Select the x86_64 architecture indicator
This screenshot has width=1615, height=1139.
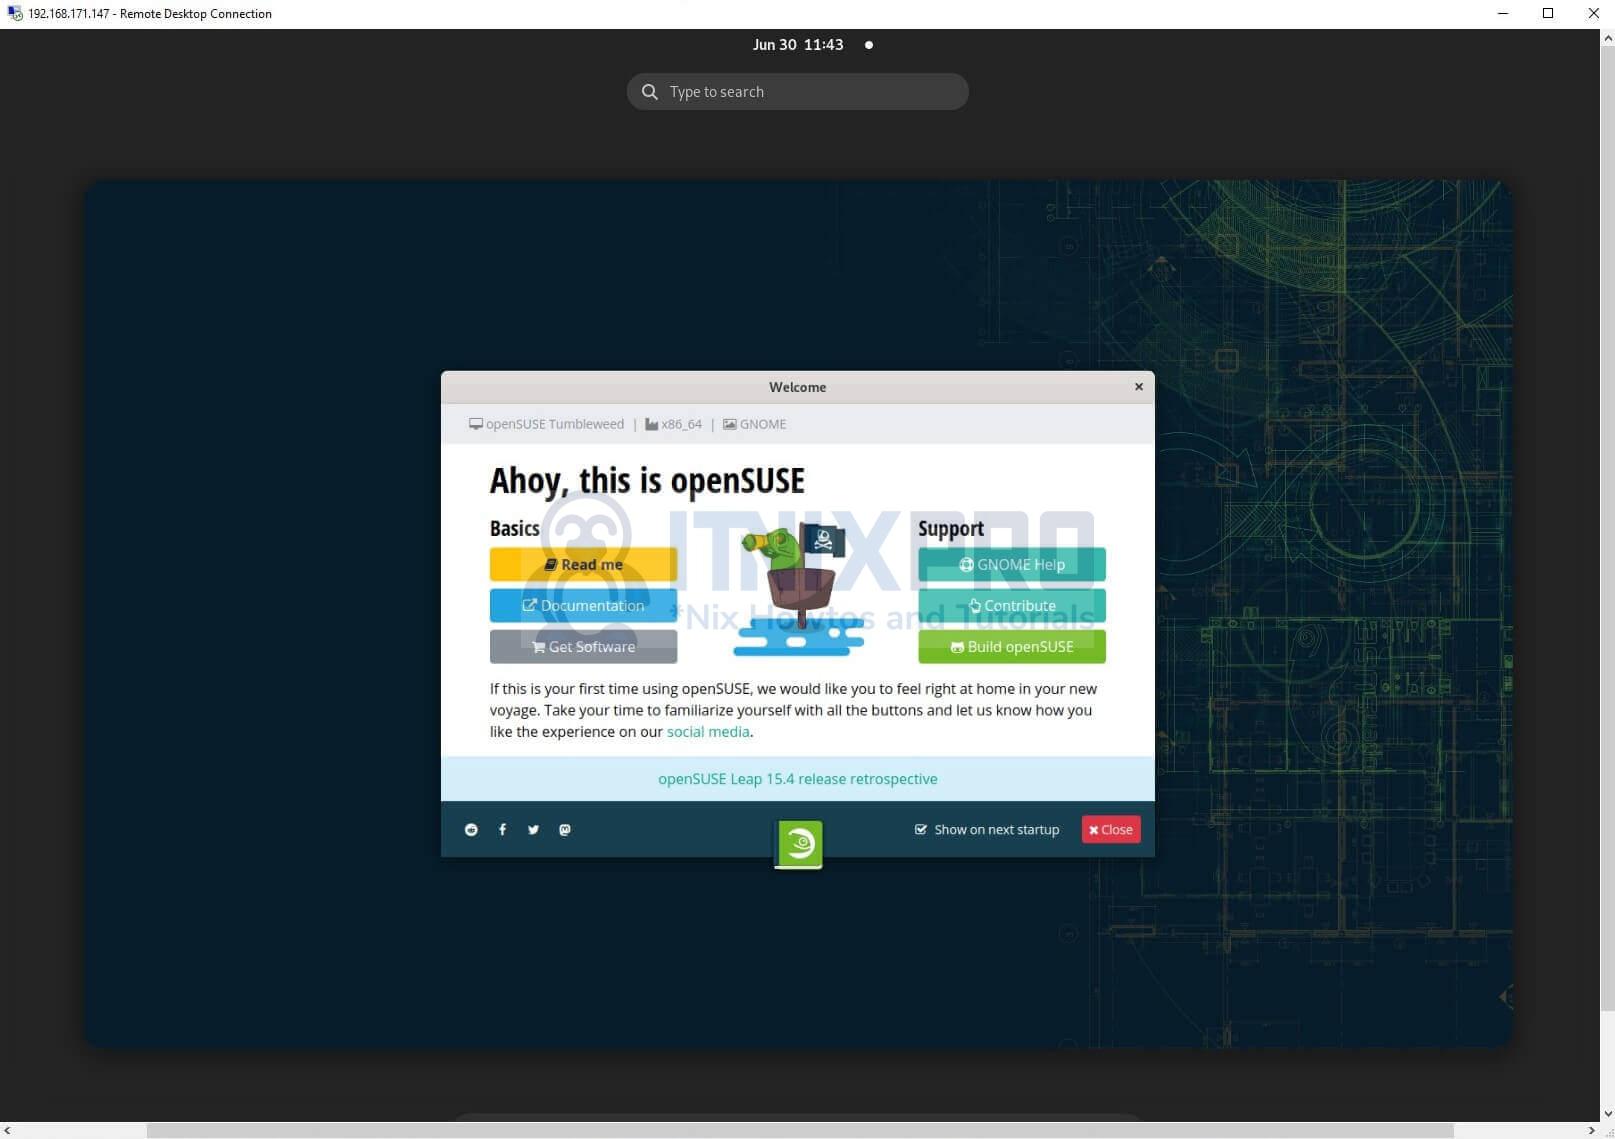tap(680, 424)
